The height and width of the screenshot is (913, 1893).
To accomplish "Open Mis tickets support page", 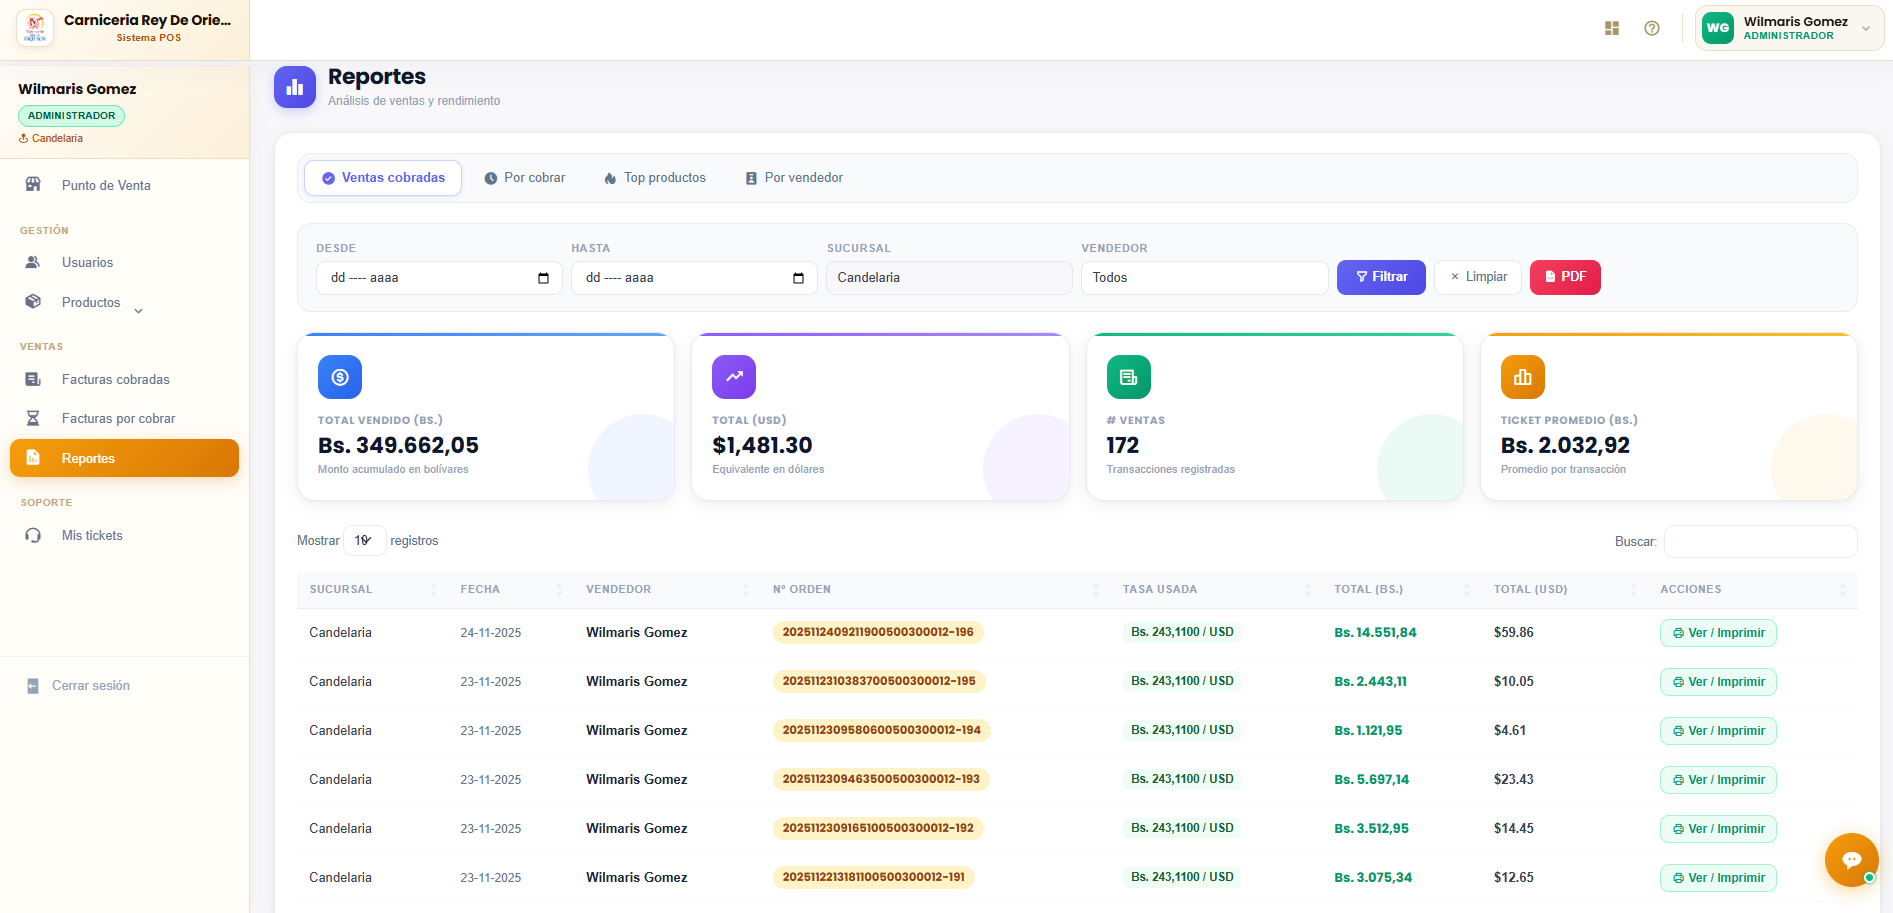I will click(x=124, y=535).
